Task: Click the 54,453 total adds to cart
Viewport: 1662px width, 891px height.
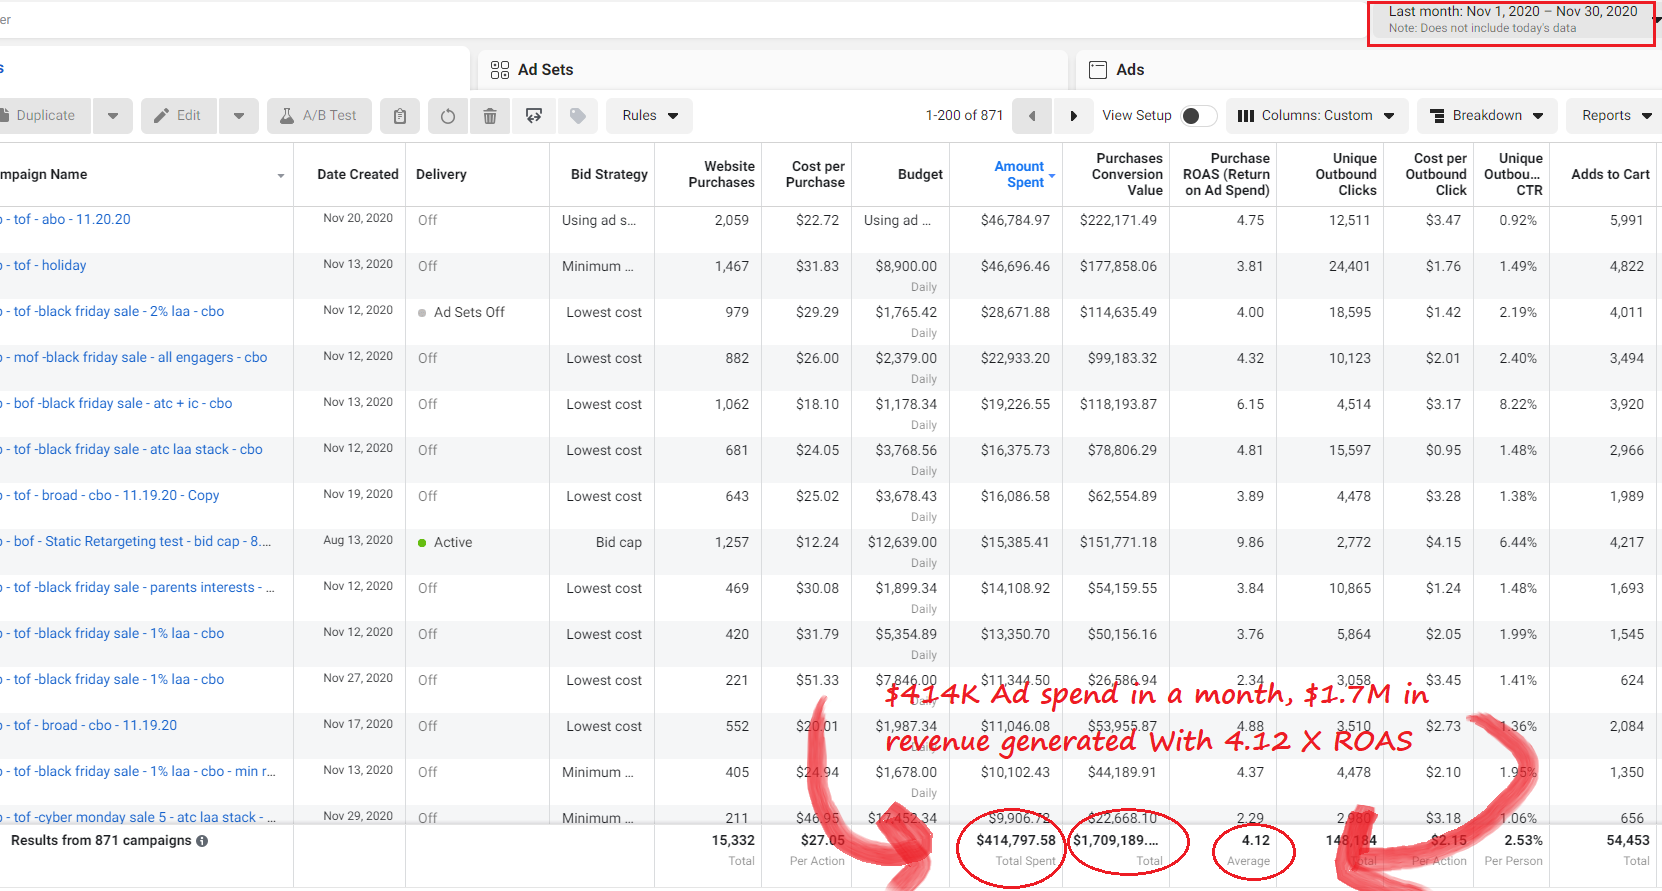Action: tap(1628, 840)
